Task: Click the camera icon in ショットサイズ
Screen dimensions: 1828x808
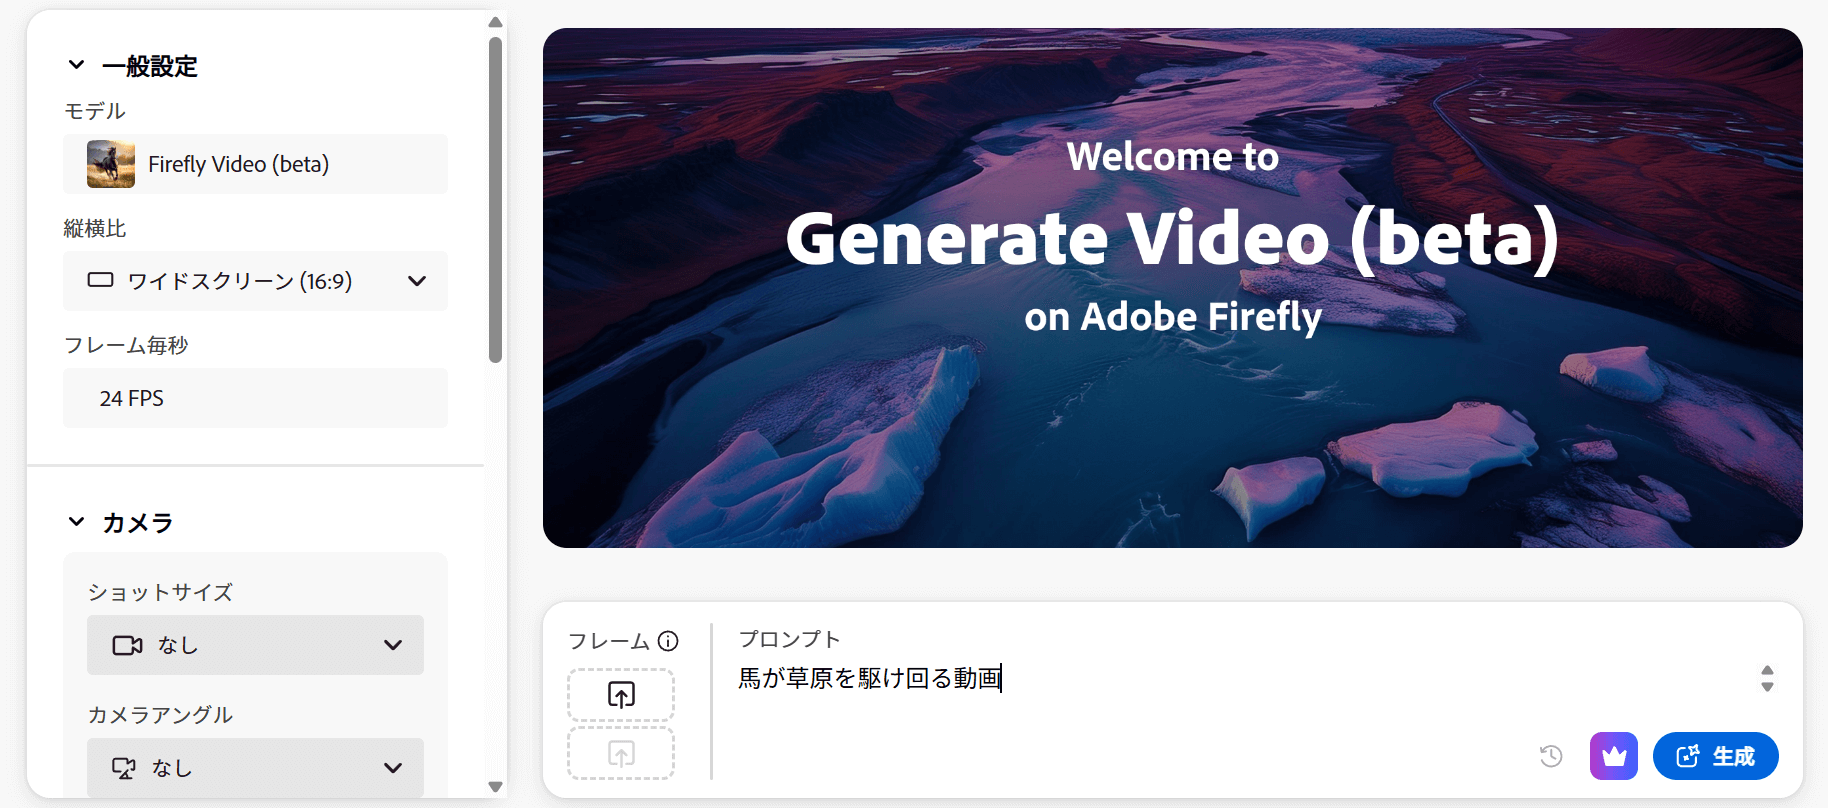Action: [x=127, y=645]
